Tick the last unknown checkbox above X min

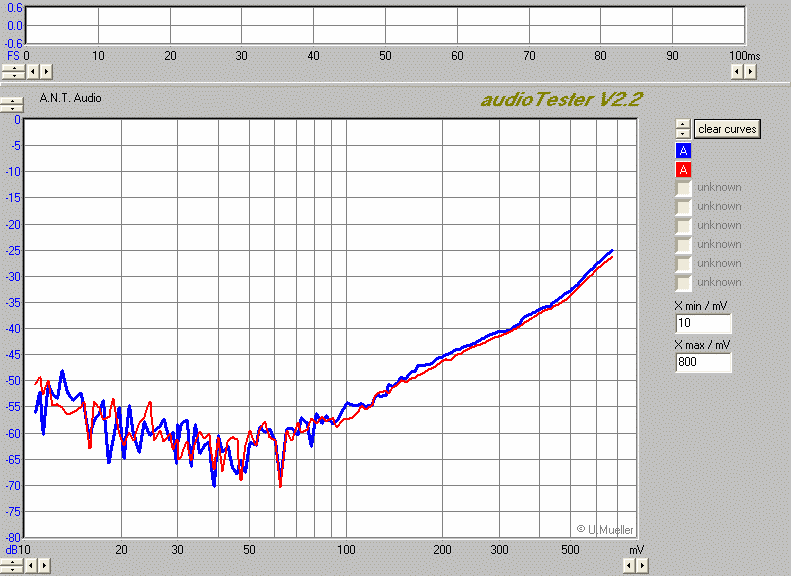click(x=683, y=282)
